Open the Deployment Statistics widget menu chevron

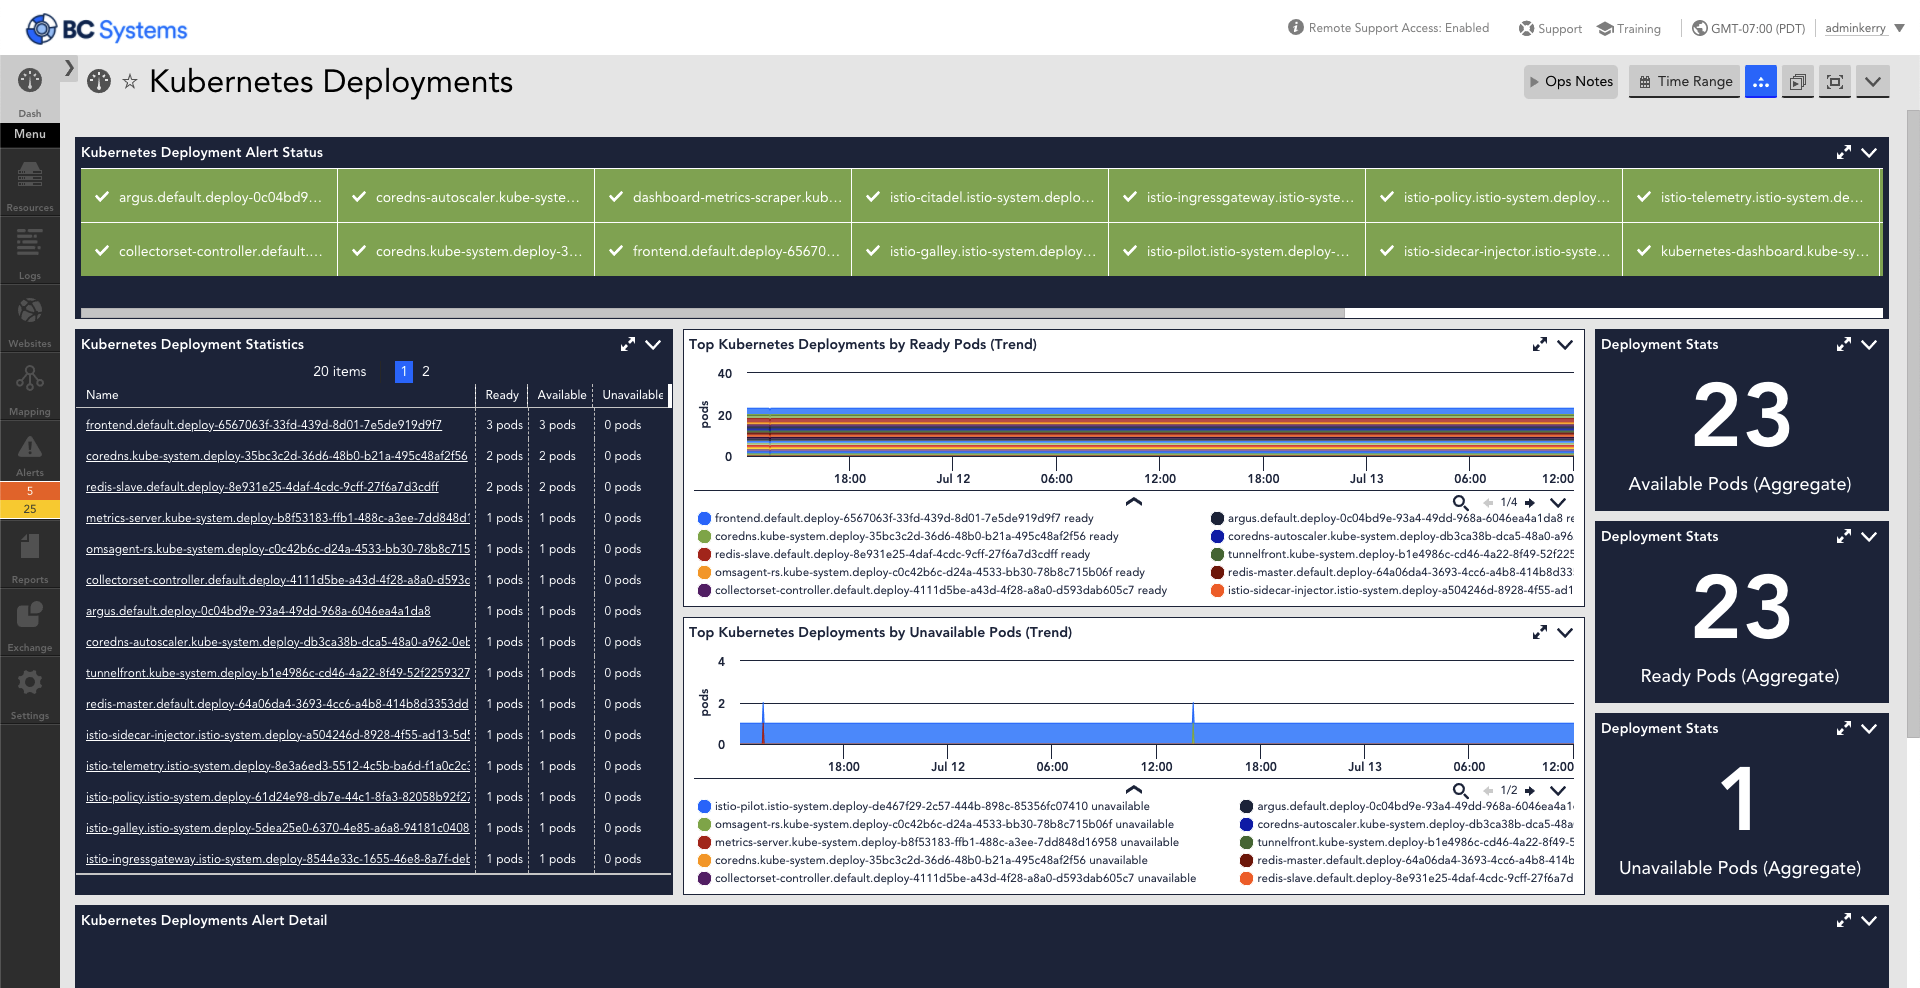point(653,344)
